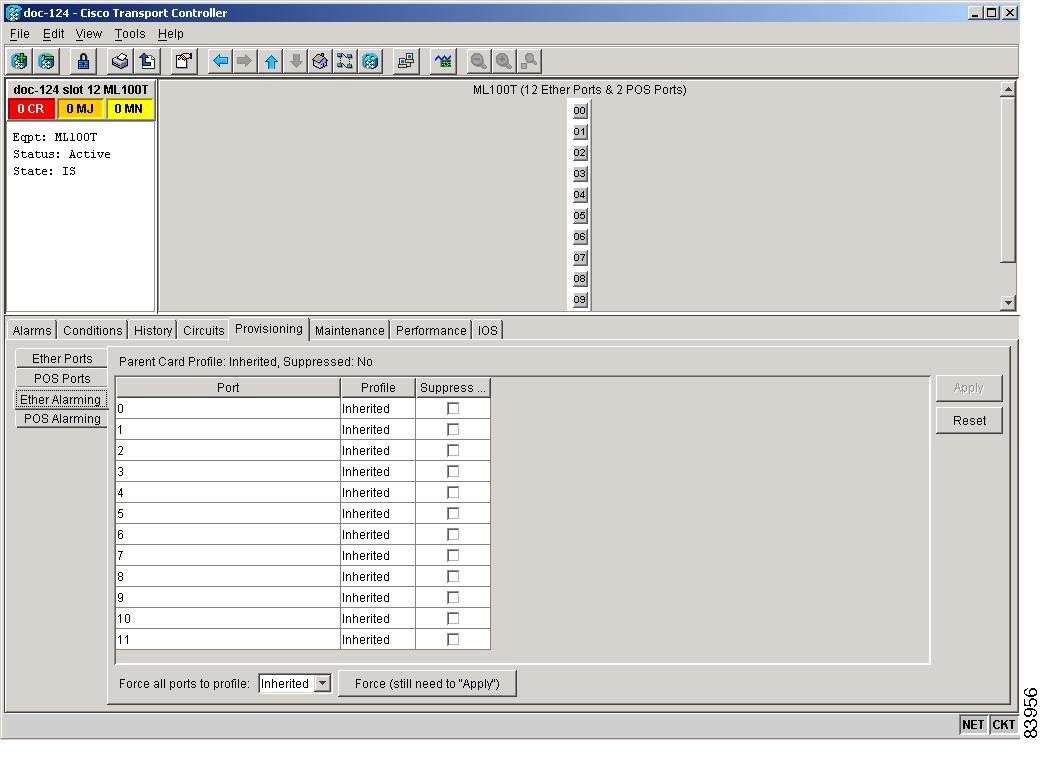
Task: Enable Suppress checkbox for port 5
Action: click(x=453, y=513)
